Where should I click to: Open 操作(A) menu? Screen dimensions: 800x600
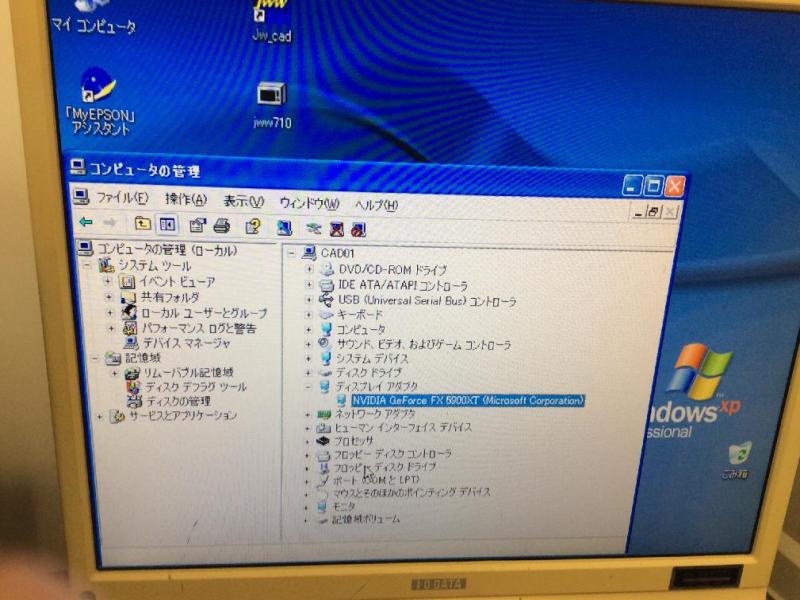186,199
